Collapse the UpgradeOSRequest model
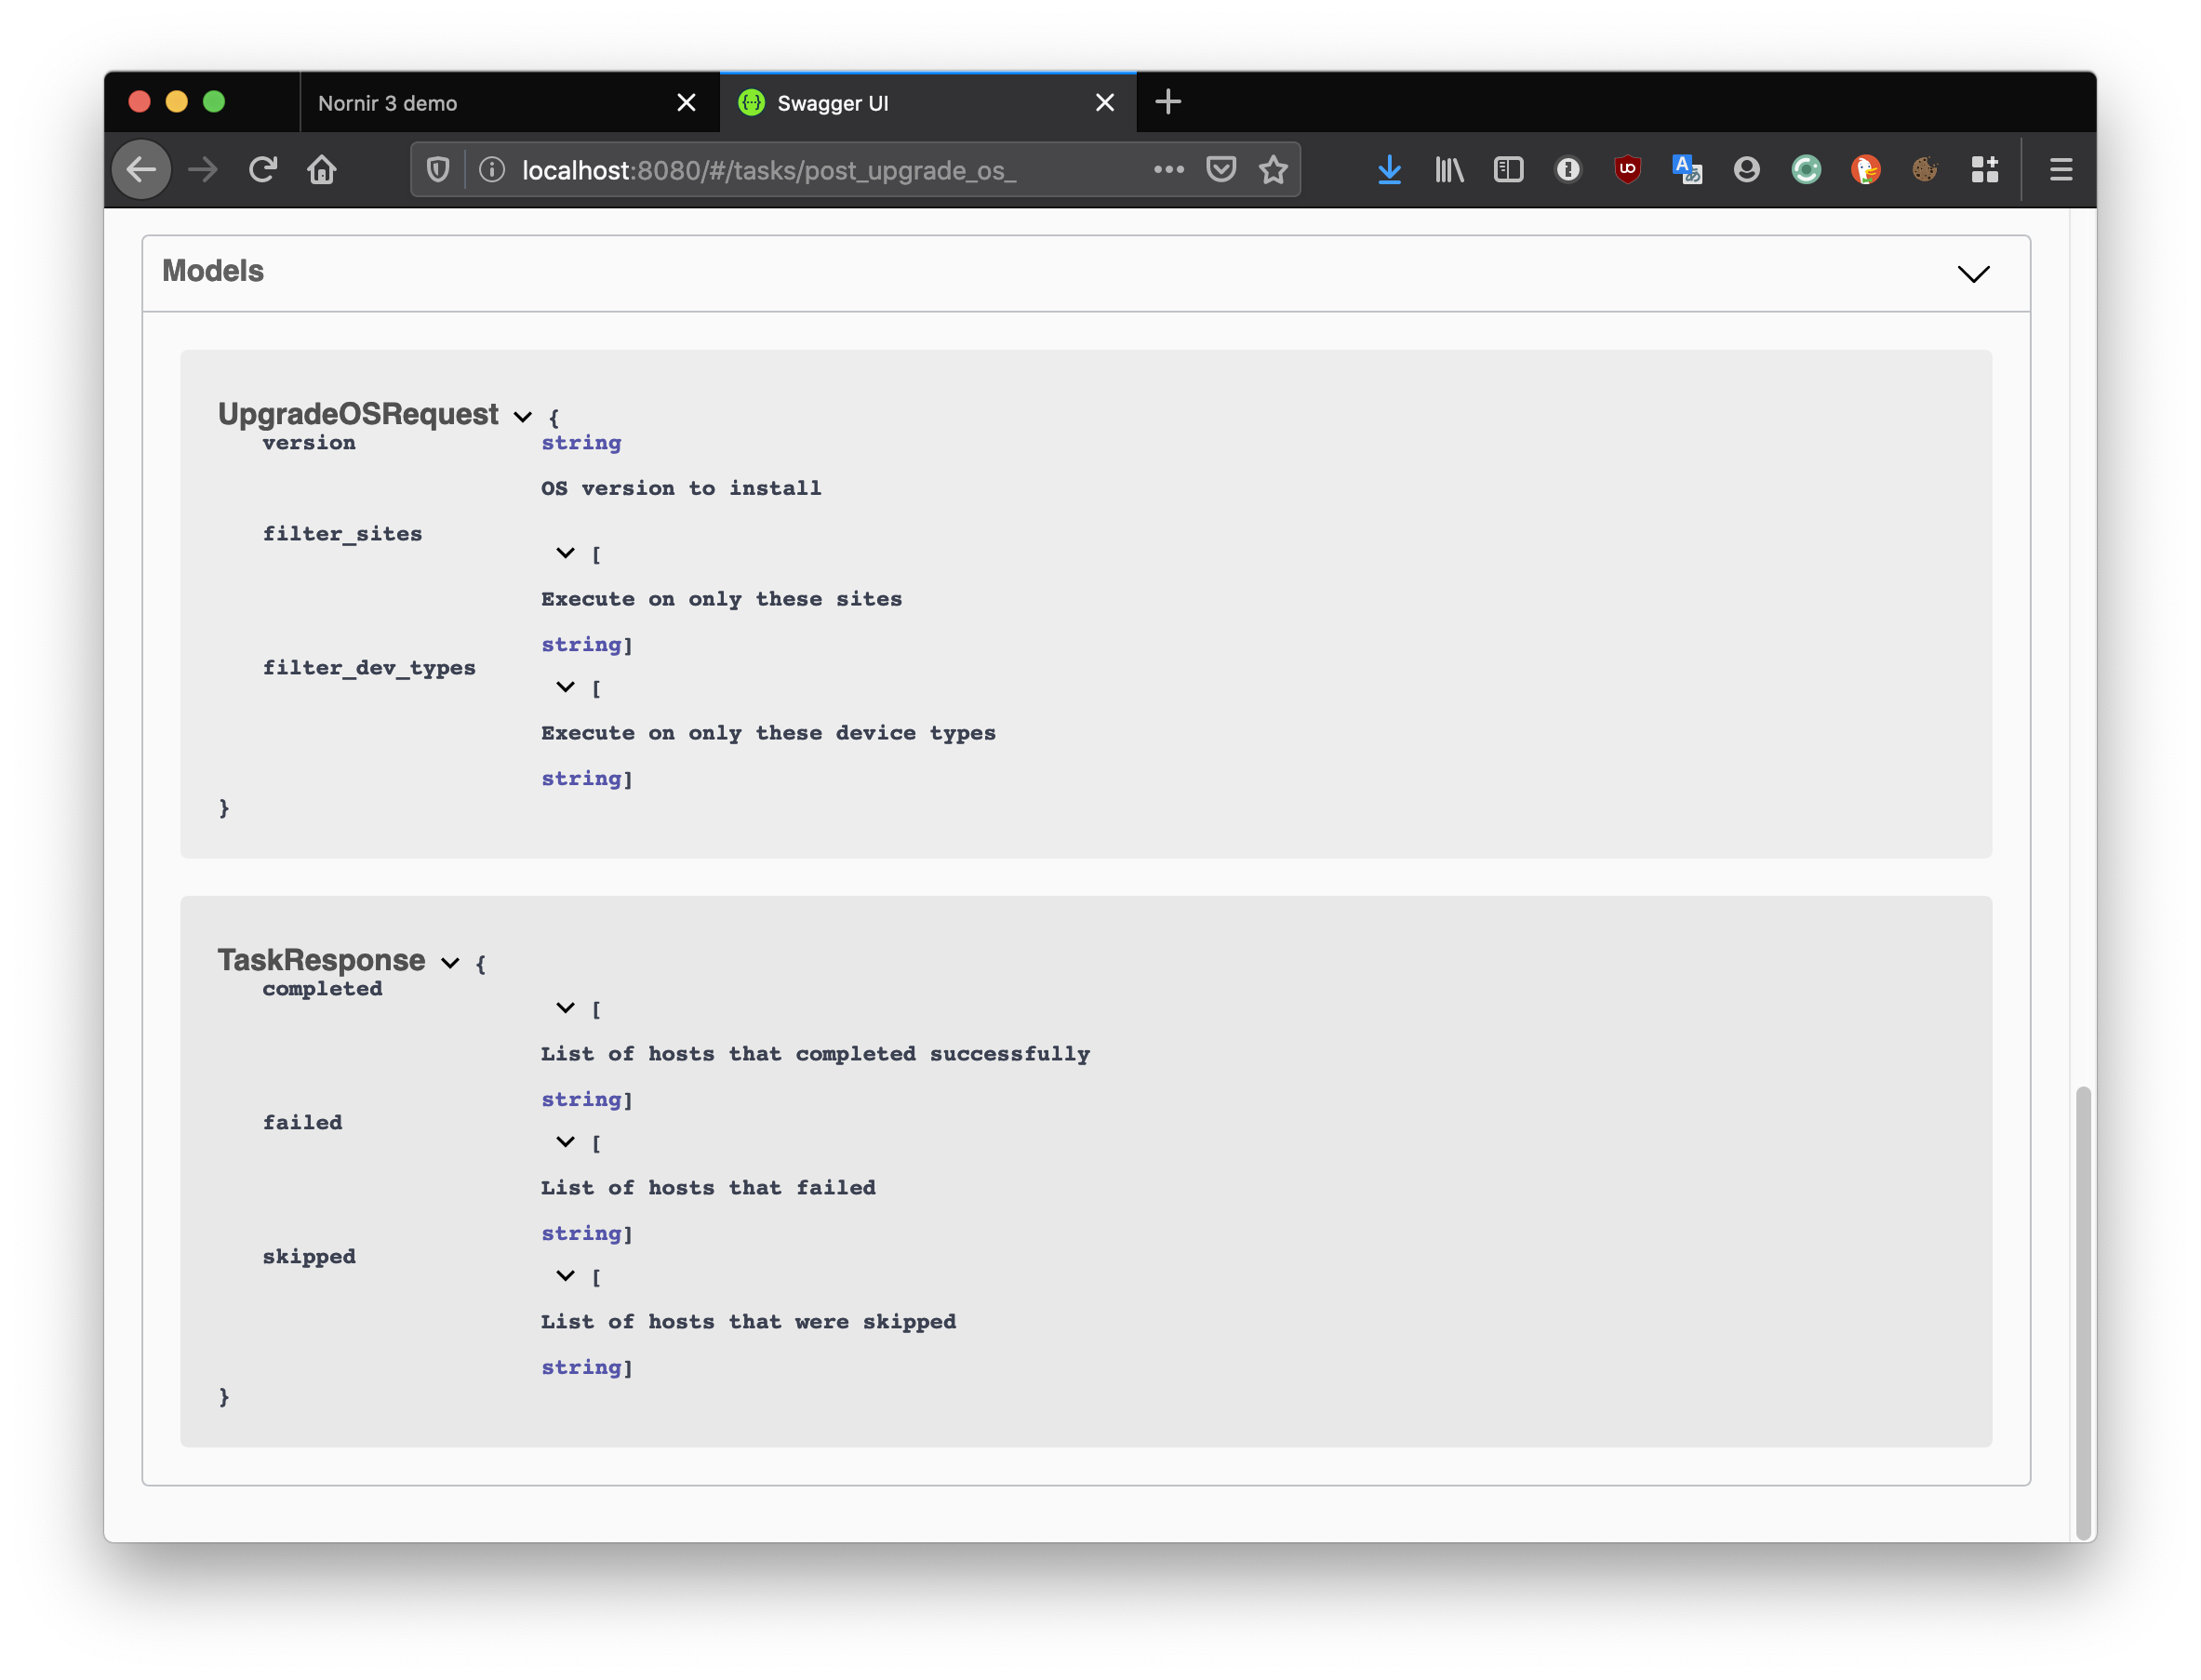Image resolution: width=2201 pixels, height=1680 pixels. click(x=523, y=417)
